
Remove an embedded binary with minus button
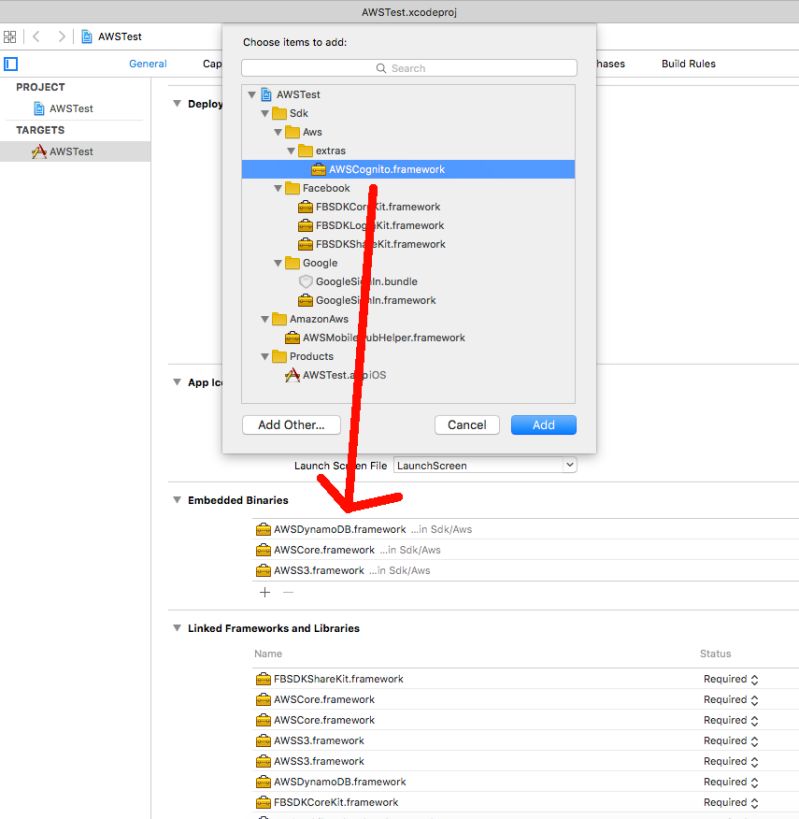pyautogui.click(x=288, y=592)
